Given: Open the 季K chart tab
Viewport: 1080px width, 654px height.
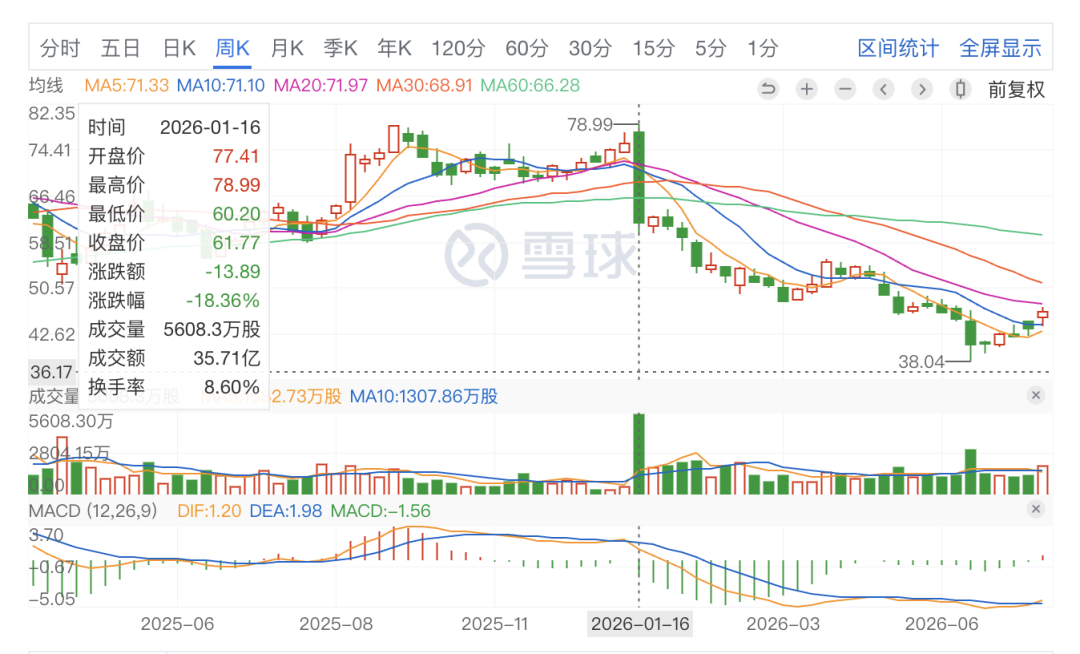Looking at the screenshot, I should pyautogui.click(x=340, y=48).
